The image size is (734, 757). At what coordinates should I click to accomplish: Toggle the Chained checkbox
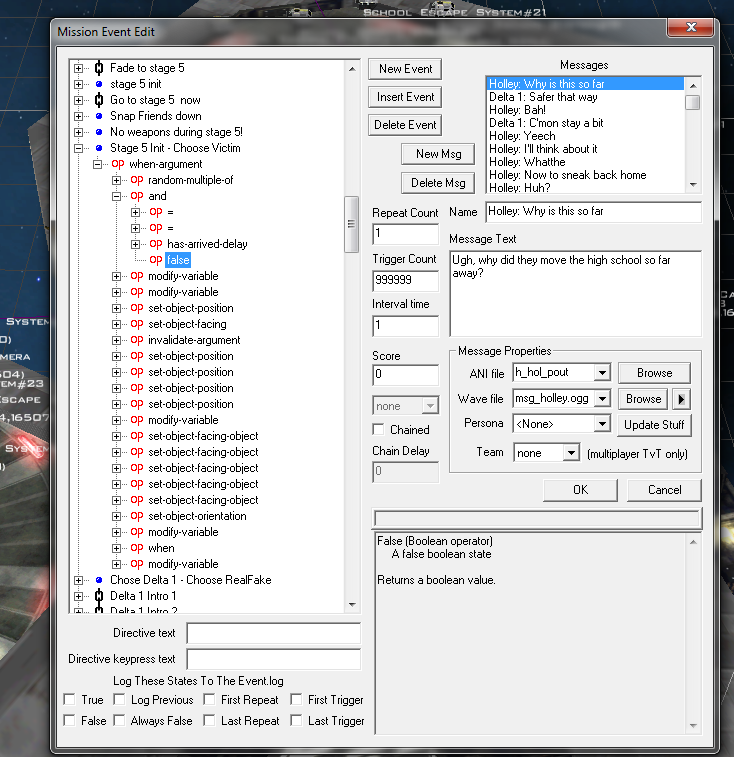[x=379, y=430]
